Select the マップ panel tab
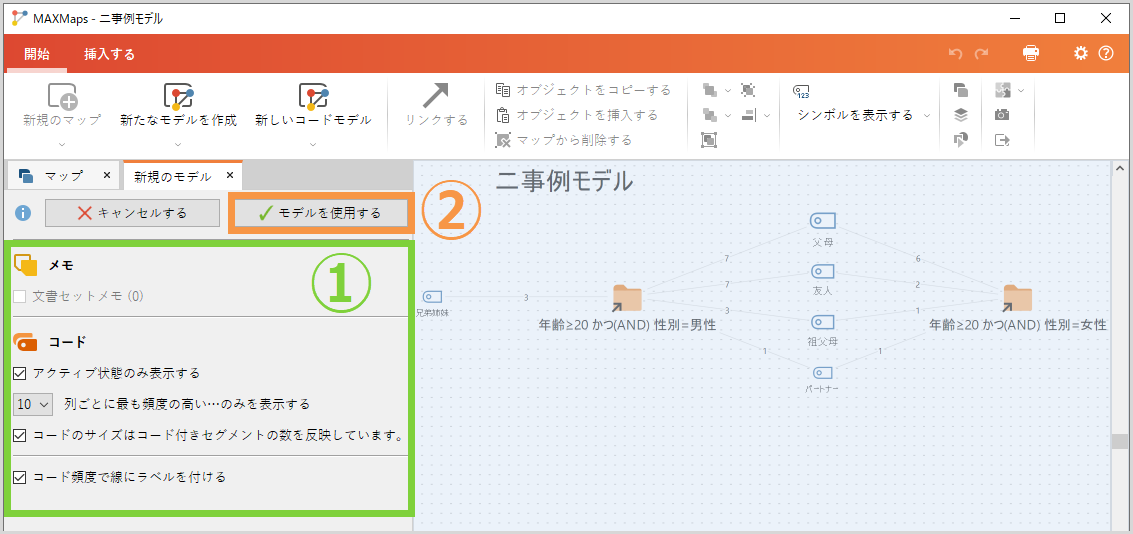Screen dimensions: 1133x534 click(63, 176)
